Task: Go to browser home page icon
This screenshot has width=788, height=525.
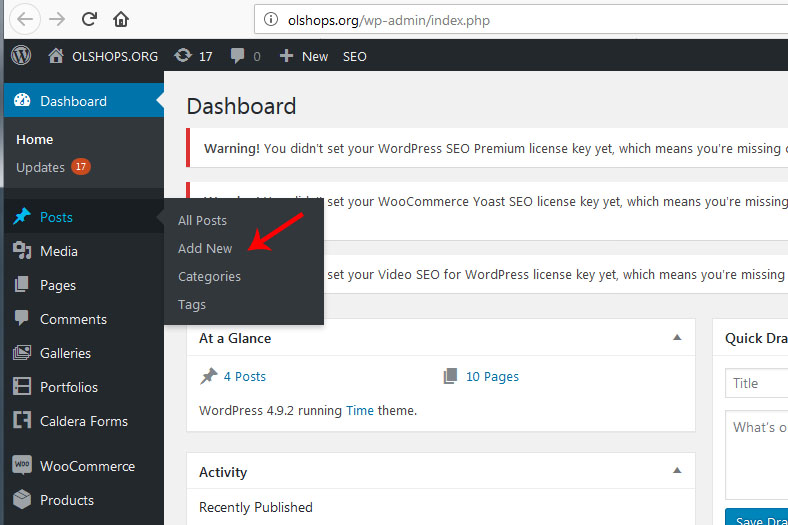Action: [x=121, y=19]
